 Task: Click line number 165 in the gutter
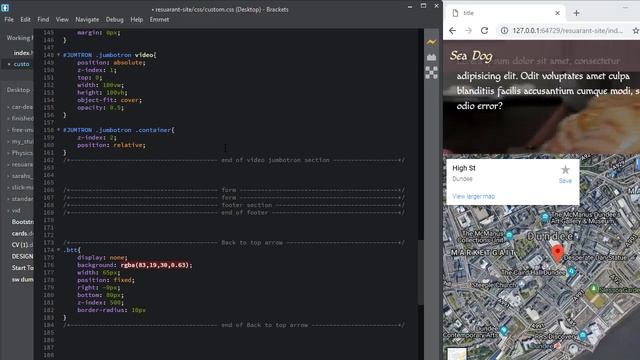pos(49,182)
